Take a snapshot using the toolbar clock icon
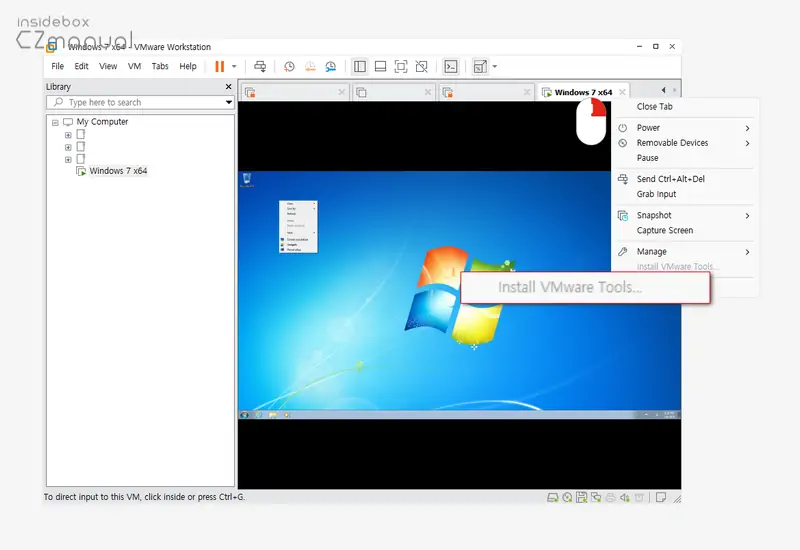 [x=289, y=66]
